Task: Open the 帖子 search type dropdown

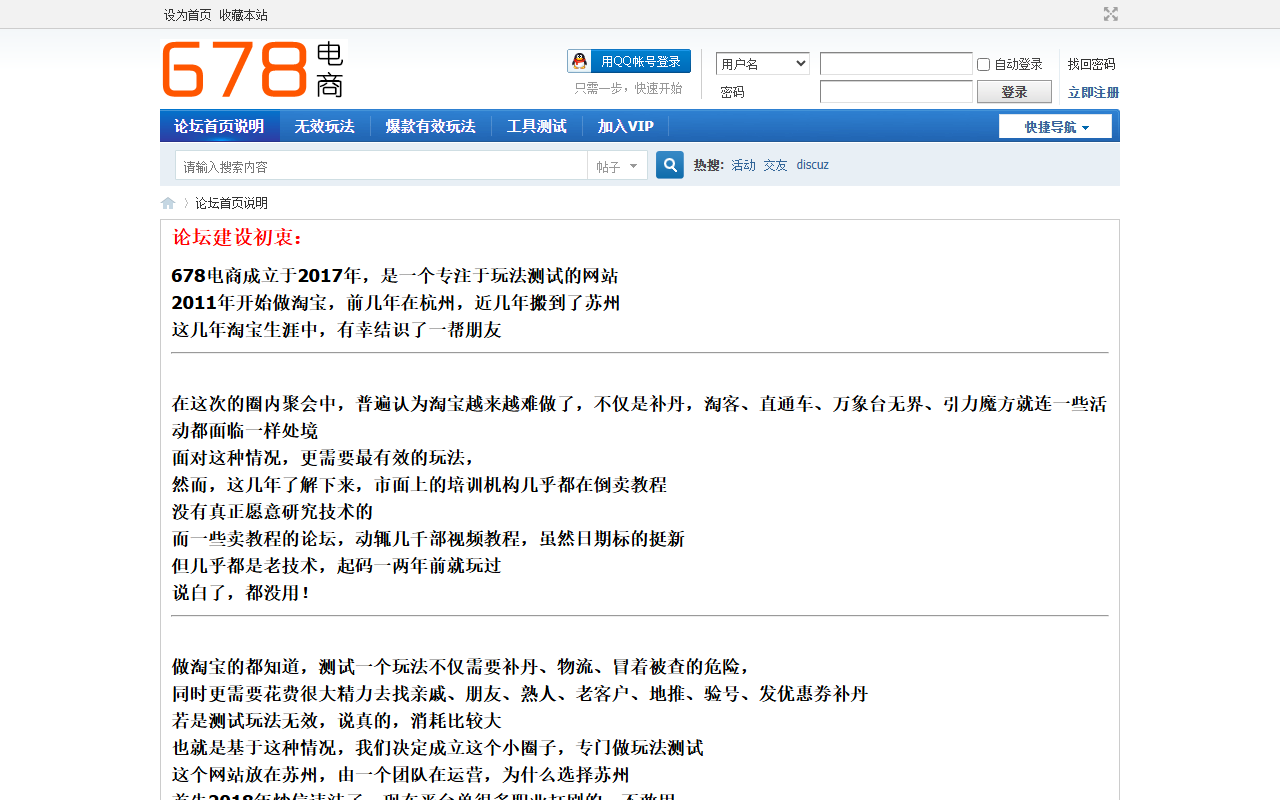Action: pyautogui.click(x=617, y=166)
